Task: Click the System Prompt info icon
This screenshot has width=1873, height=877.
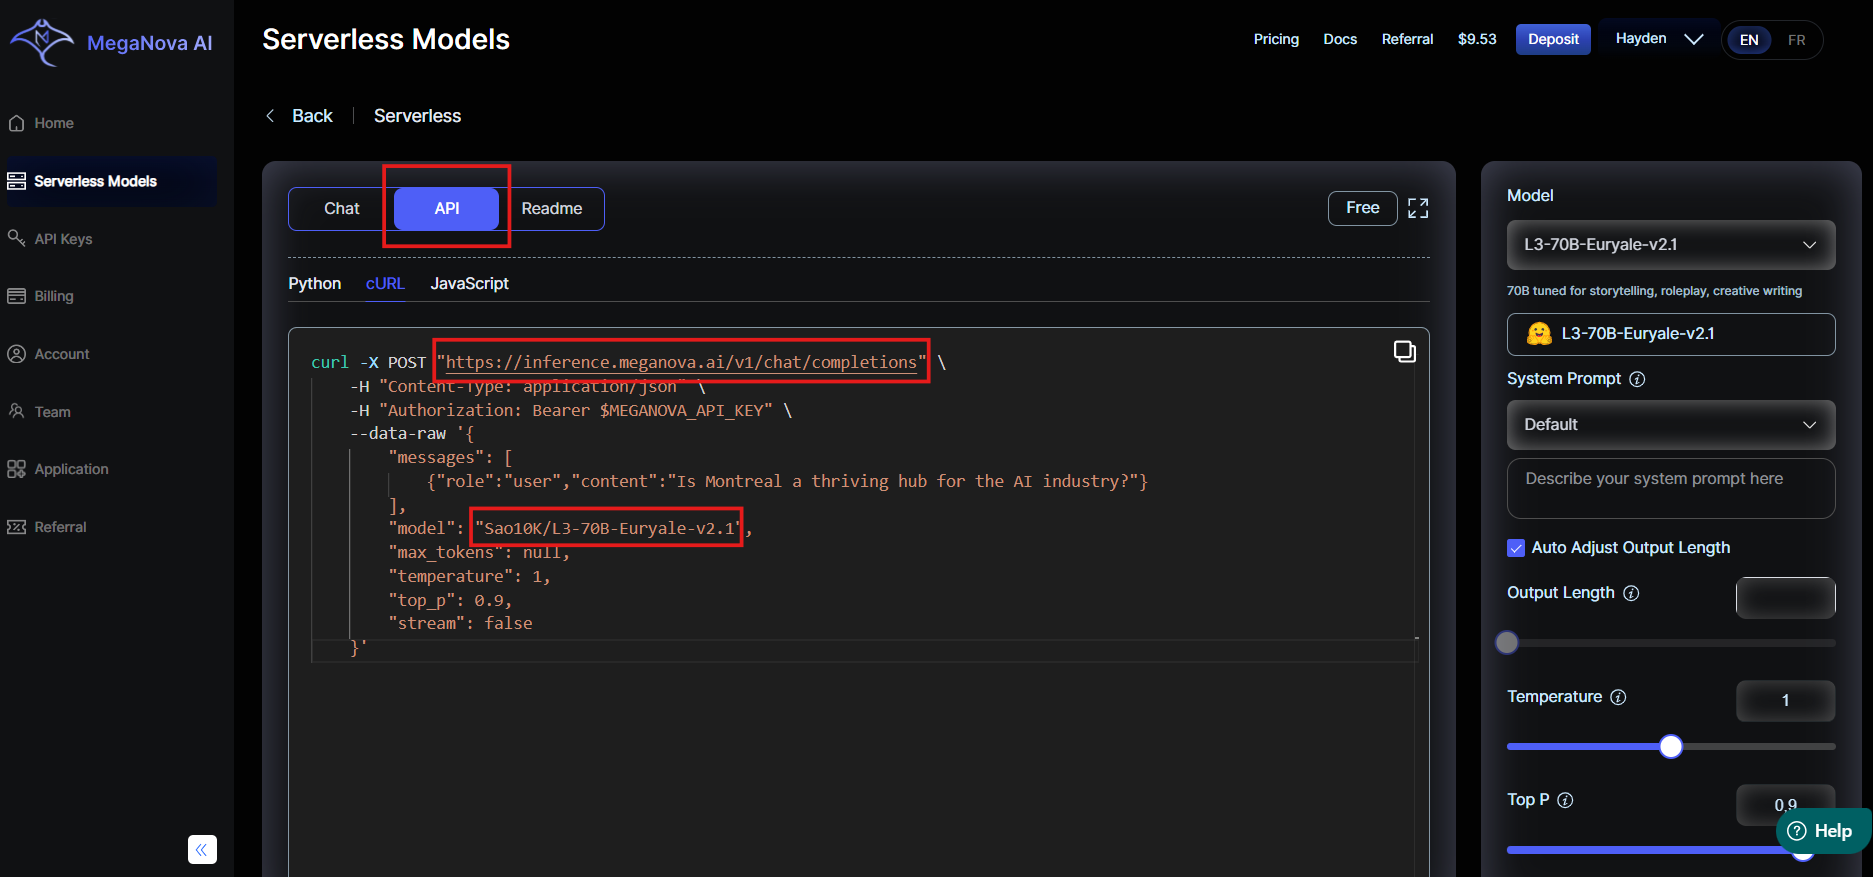Action: point(1637,379)
